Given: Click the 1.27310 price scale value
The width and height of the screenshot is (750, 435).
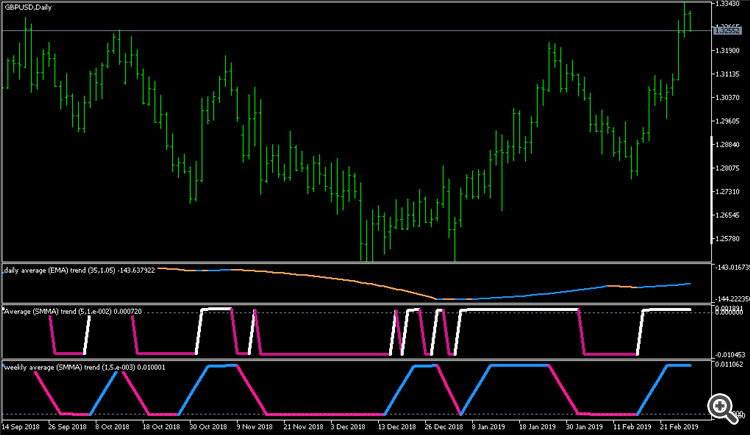Looking at the screenshot, I should pos(727,191).
